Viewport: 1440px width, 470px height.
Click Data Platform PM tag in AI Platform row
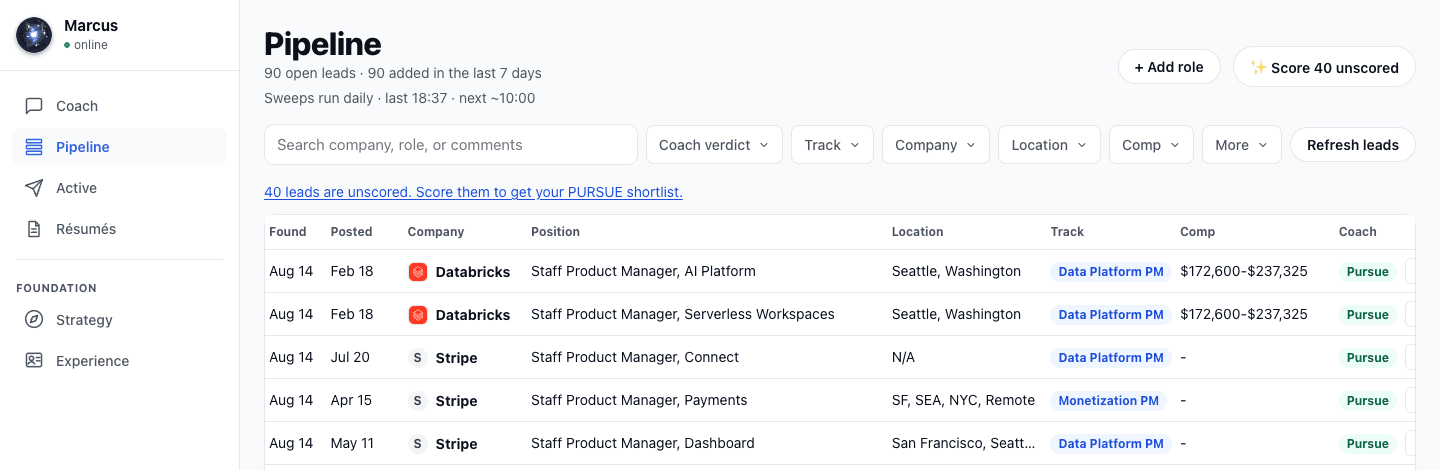coord(1111,272)
